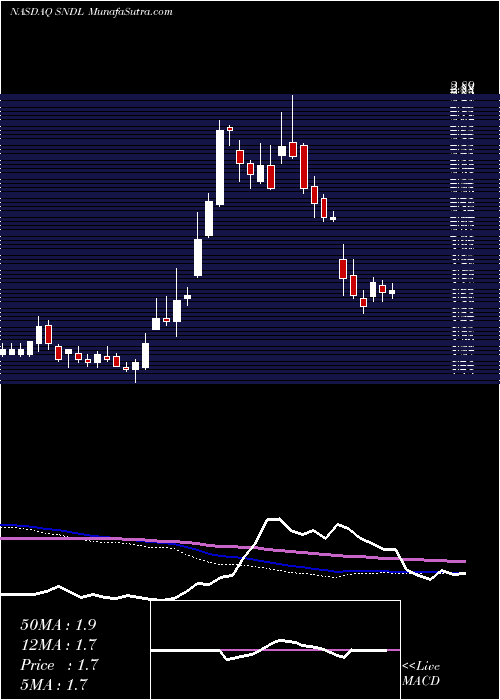Screen dimensions: 500x700
Task: Click the 5MA : 1.7 label
Action: coord(54,684)
